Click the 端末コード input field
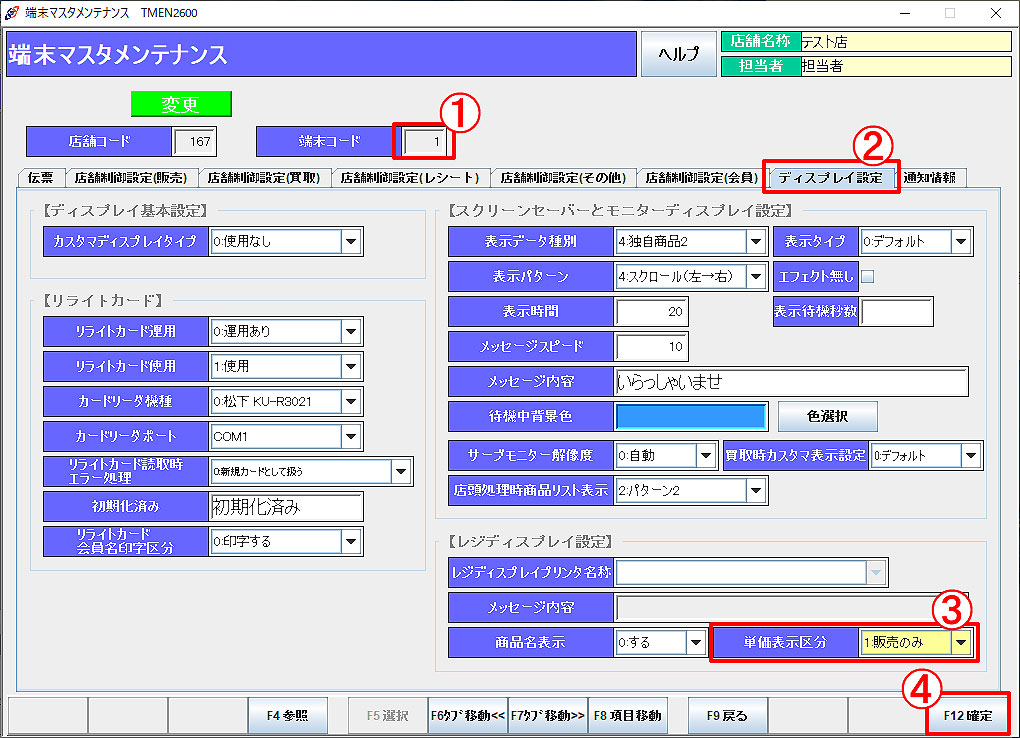The width and height of the screenshot is (1020, 738). pos(424,142)
